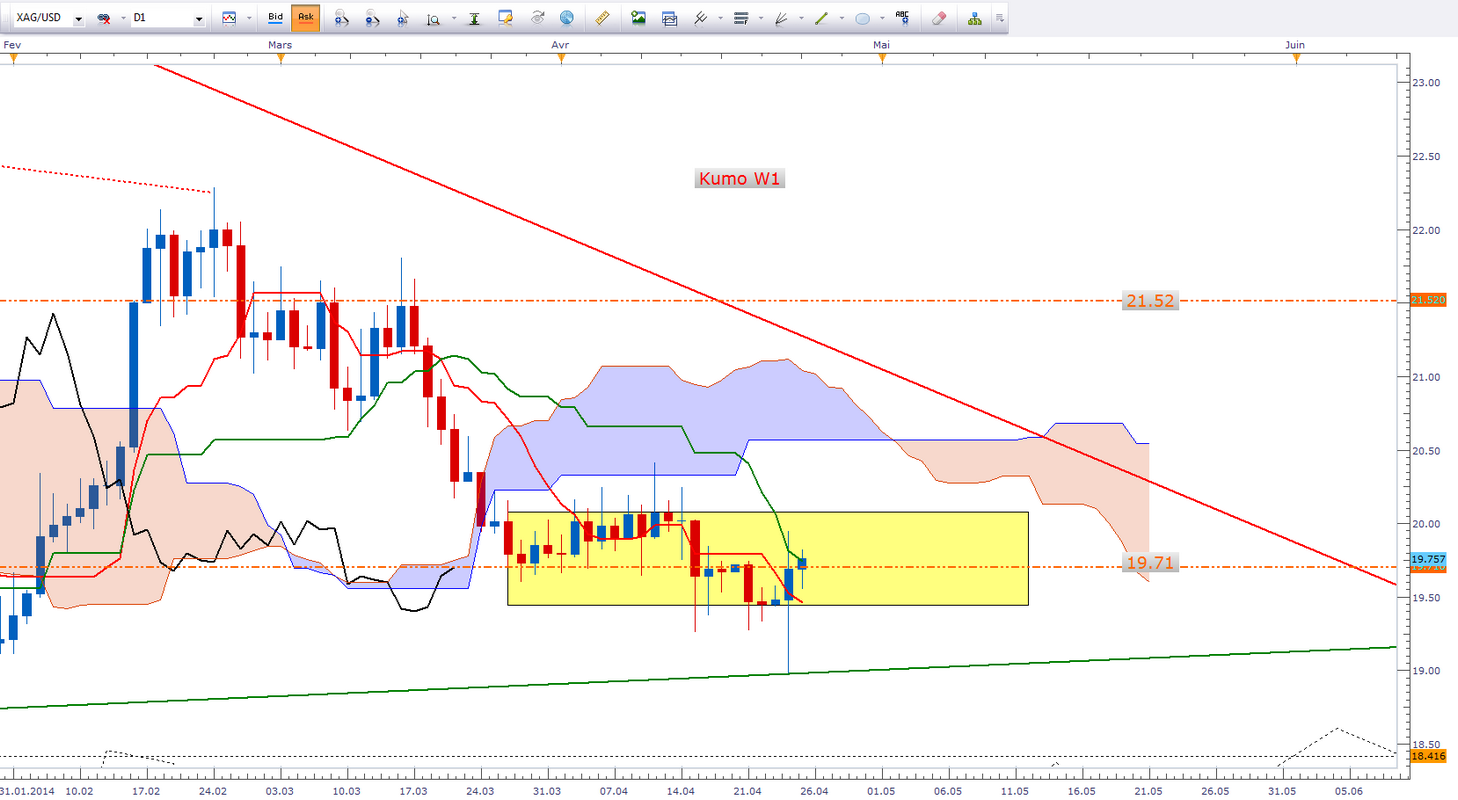Zoom out with the magnifier minus tool
The height and width of the screenshot is (800, 1458).
372,18
